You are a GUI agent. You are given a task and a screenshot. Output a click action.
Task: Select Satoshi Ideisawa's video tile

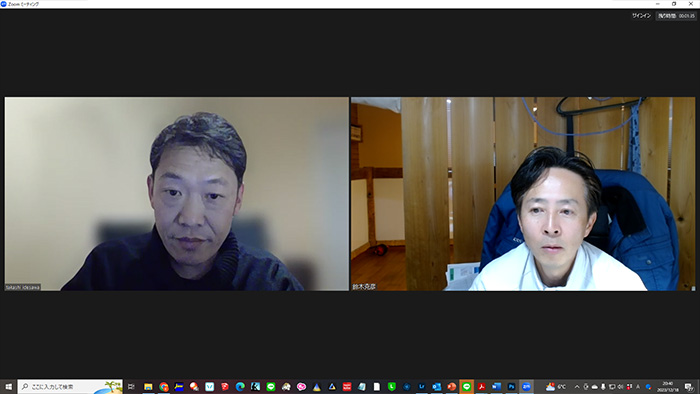click(177, 194)
